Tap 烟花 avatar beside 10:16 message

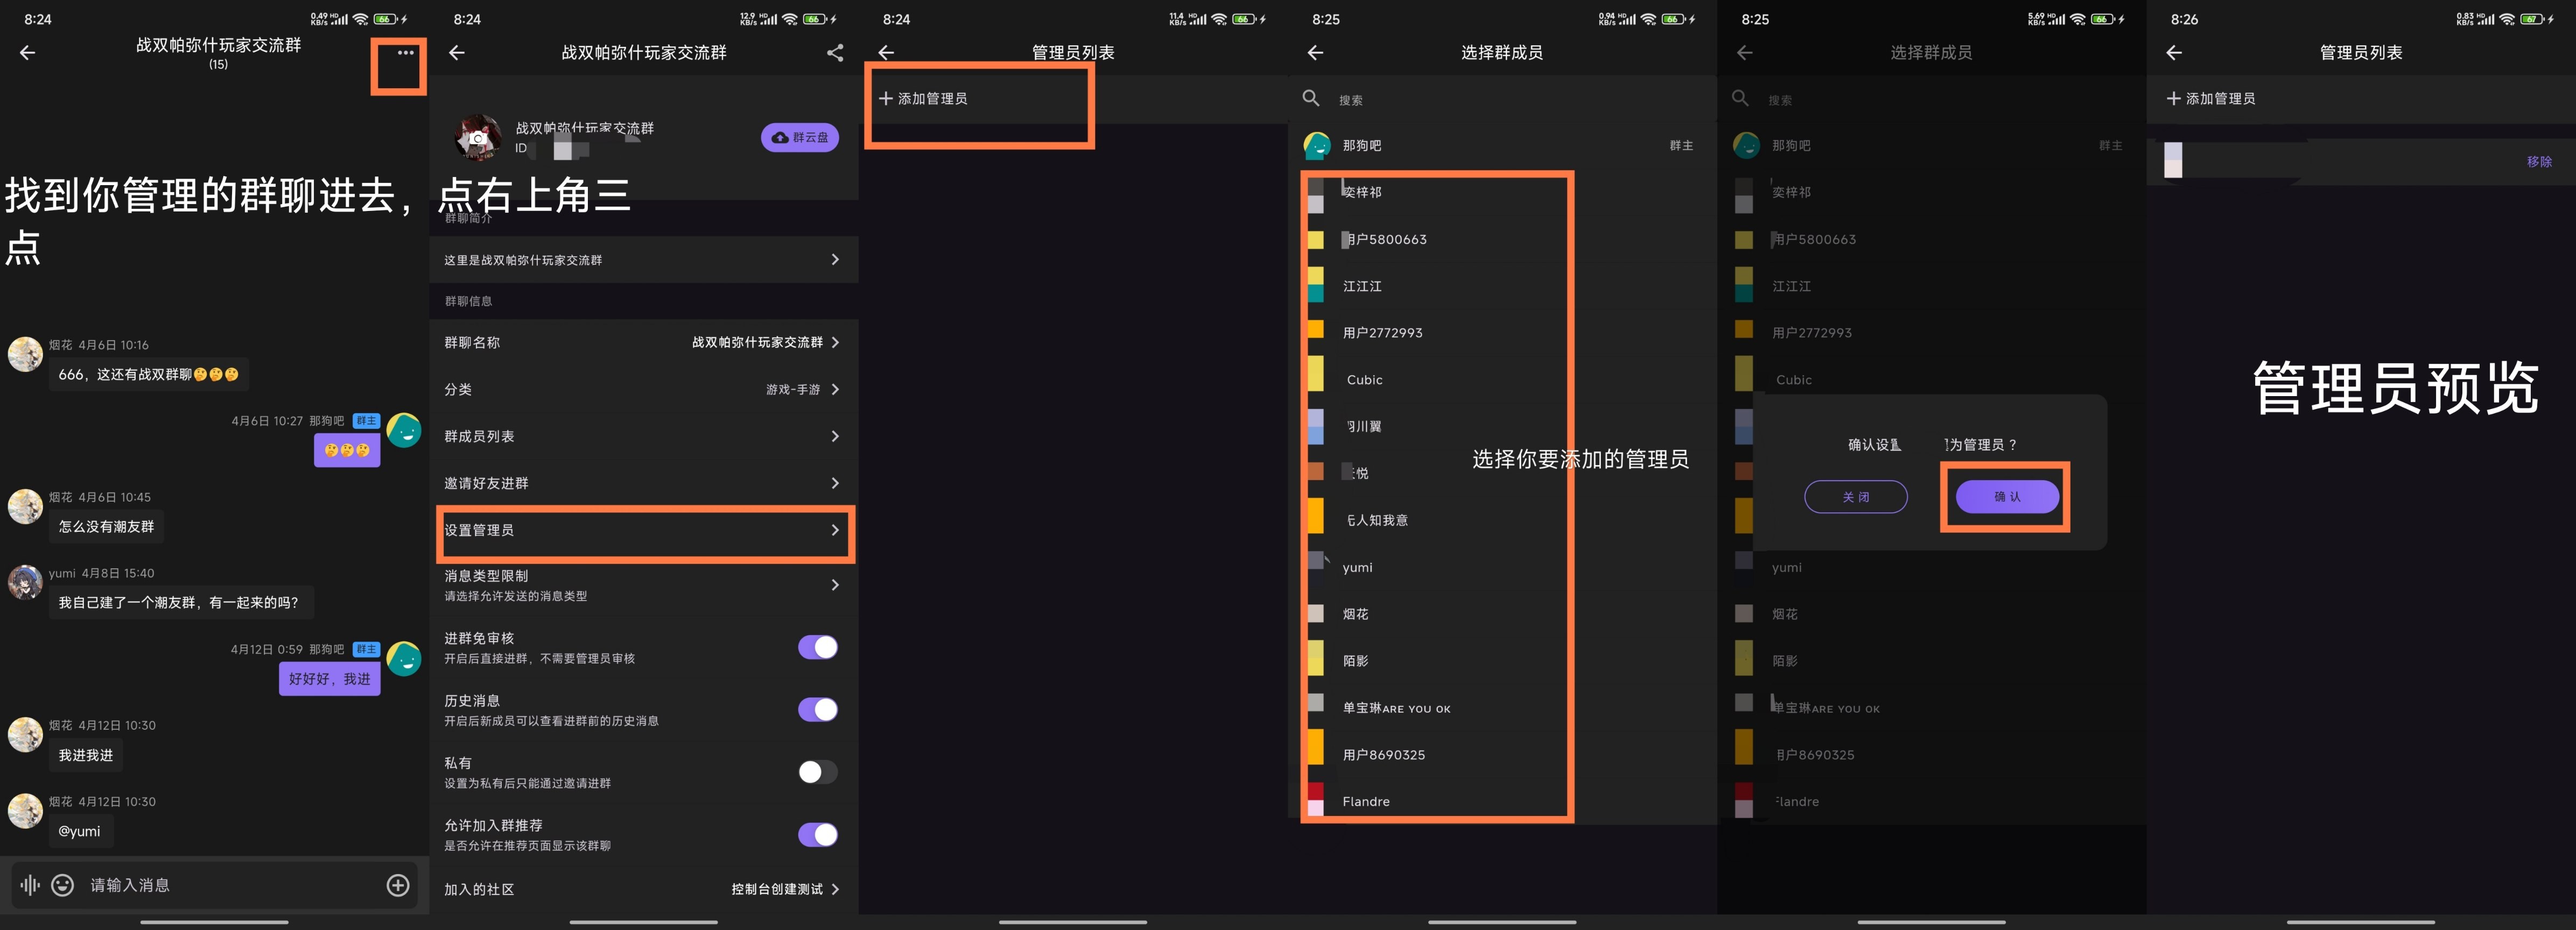[25, 354]
